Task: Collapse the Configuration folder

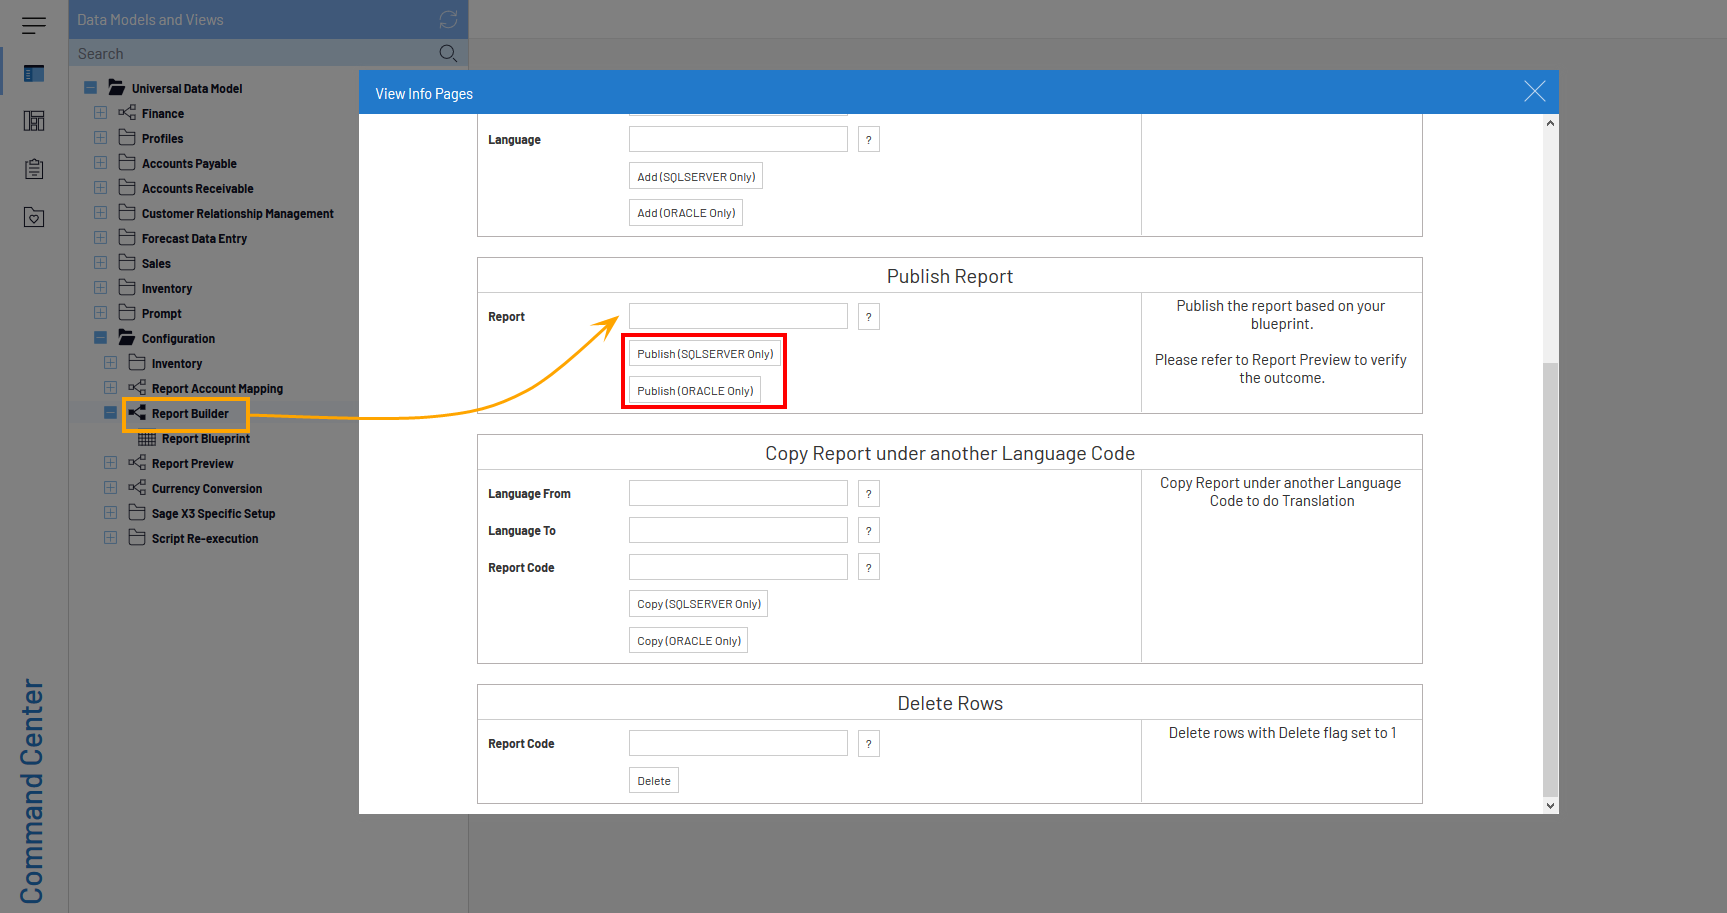Action: (x=100, y=338)
